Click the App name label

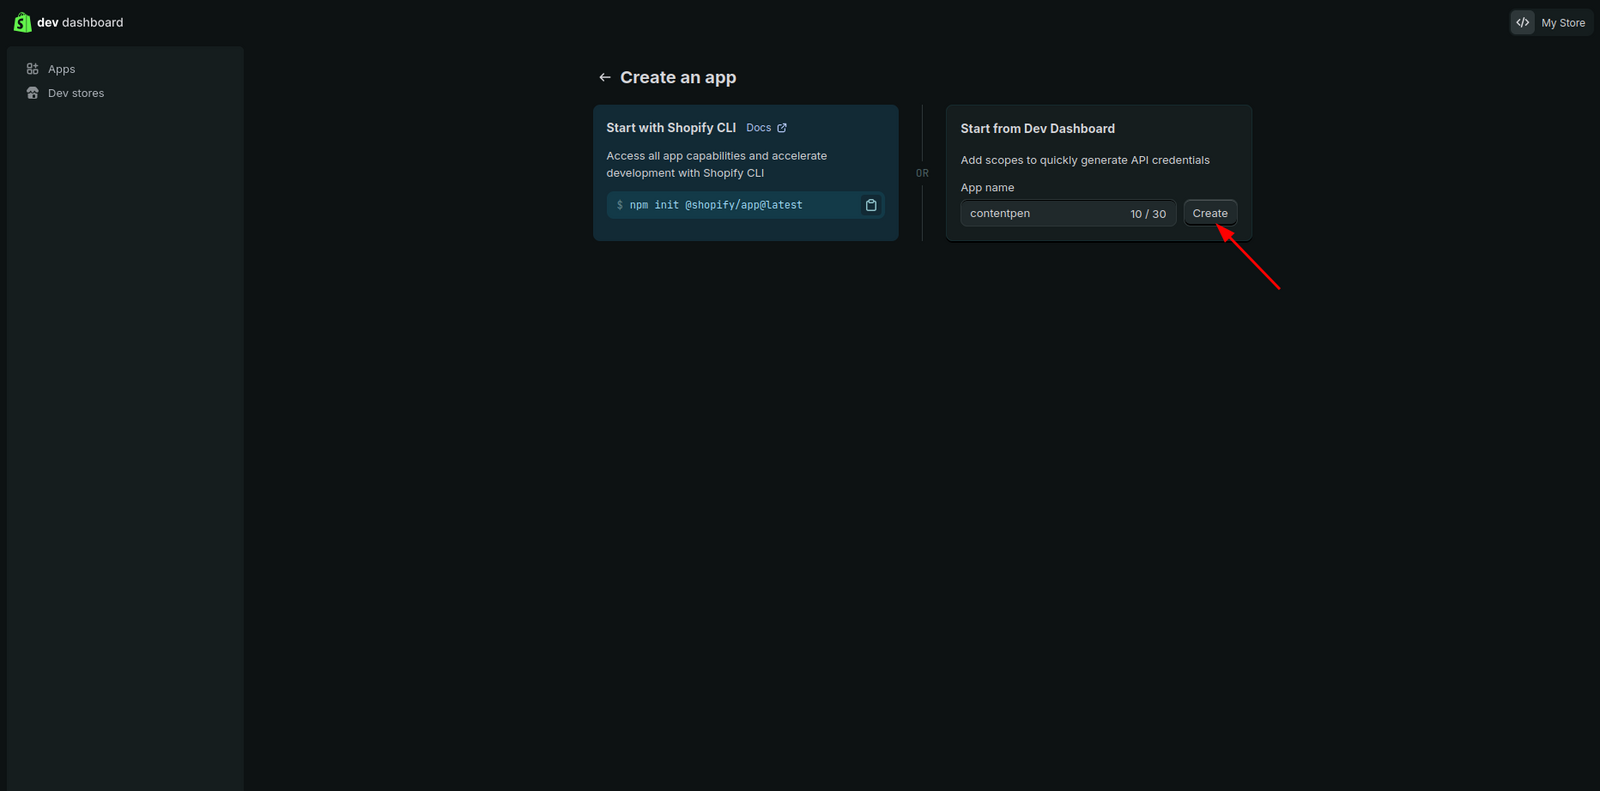pos(987,188)
